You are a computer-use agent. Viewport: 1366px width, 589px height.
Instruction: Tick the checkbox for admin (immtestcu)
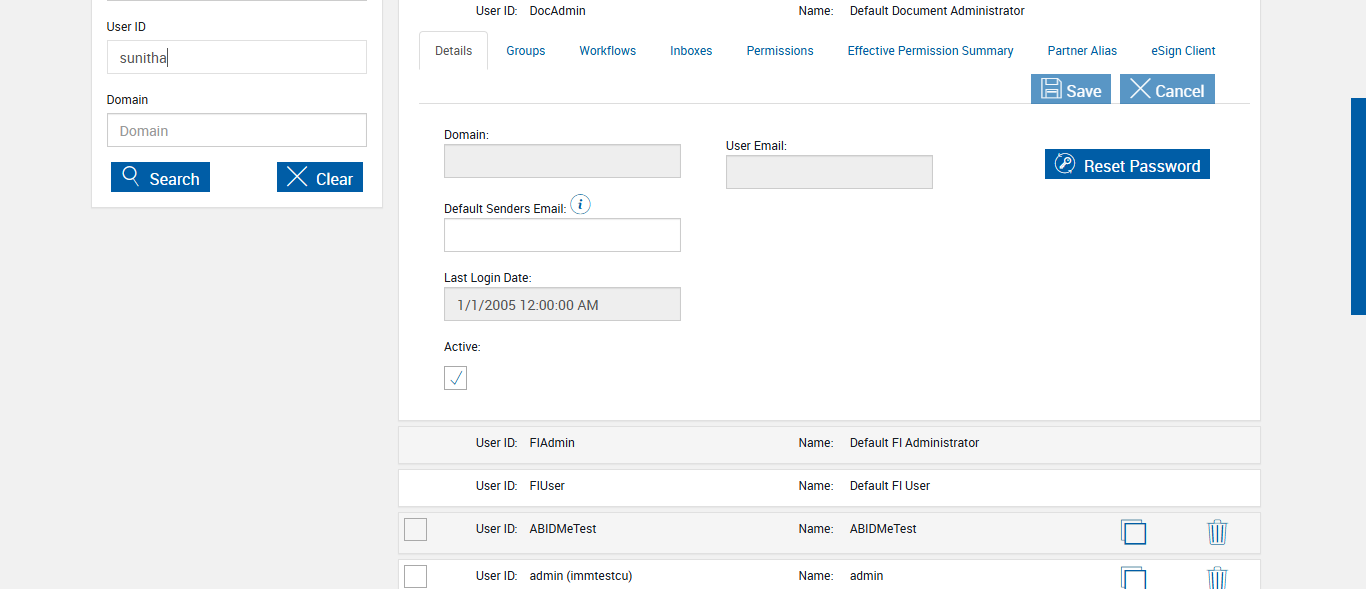click(x=415, y=576)
